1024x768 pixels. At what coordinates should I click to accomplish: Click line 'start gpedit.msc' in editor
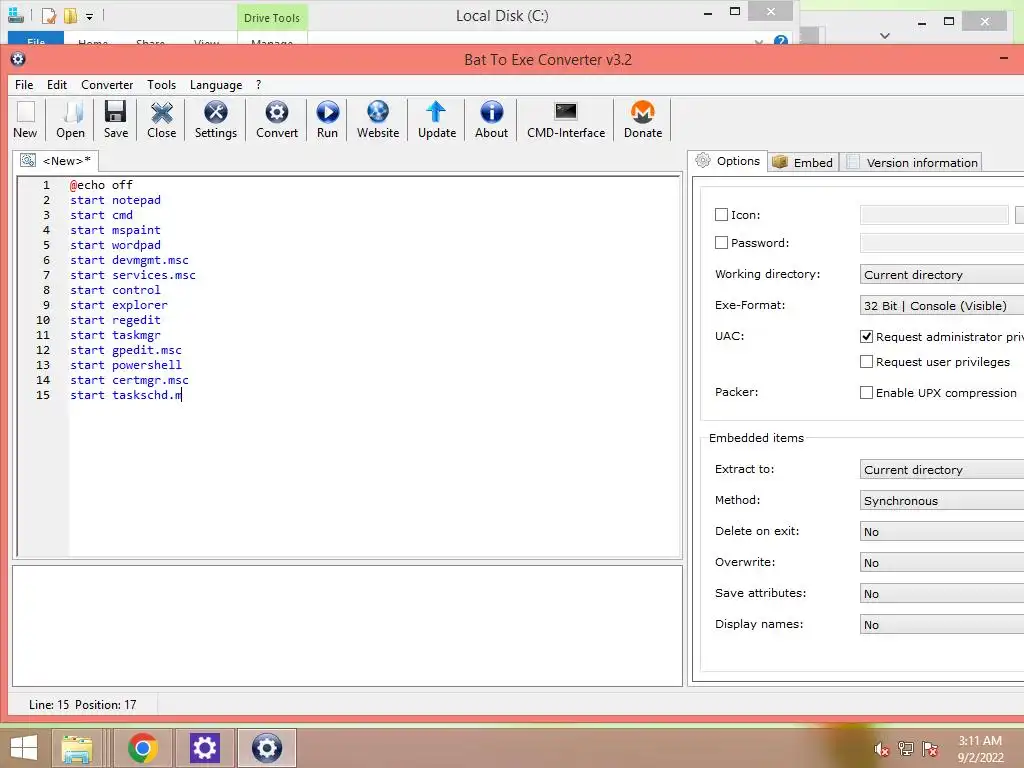coord(126,350)
